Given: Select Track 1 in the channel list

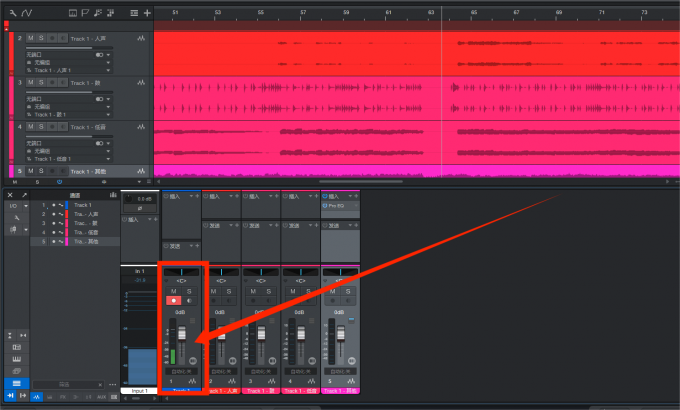Looking at the screenshot, I should [75, 205].
